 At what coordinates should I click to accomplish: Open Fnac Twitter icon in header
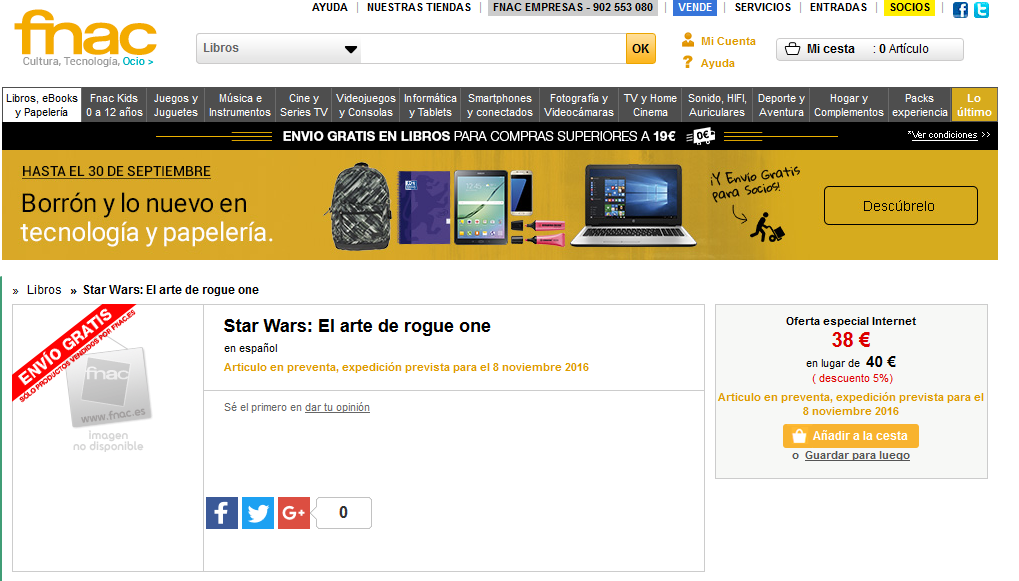pyautogui.click(x=981, y=10)
